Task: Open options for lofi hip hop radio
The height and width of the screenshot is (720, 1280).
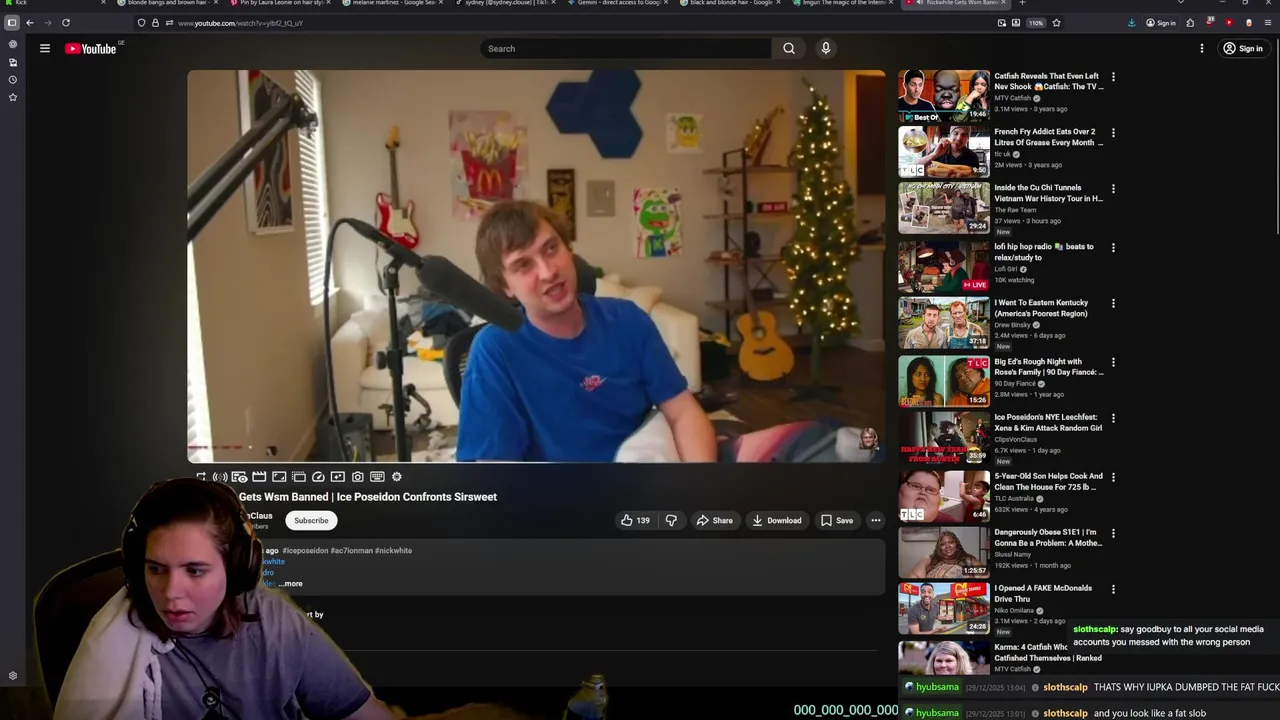Action: 1113,248
